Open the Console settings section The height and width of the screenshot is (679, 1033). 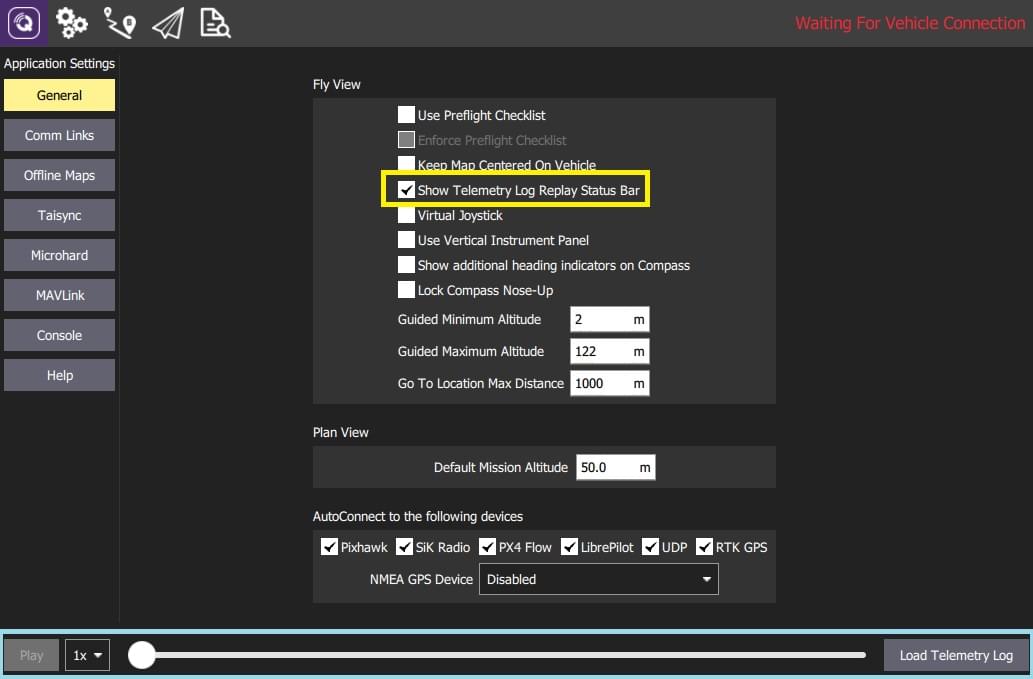coord(59,334)
